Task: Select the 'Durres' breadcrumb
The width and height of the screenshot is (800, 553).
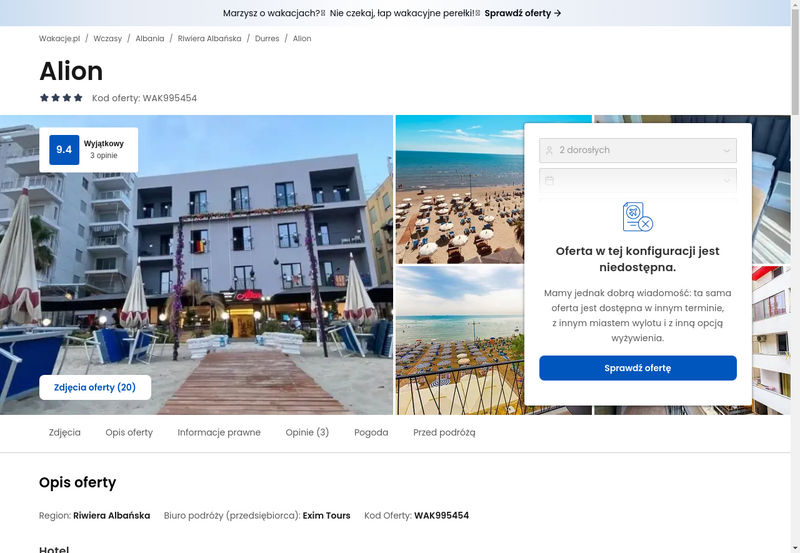Action: pyautogui.click(x=267, y=38)
